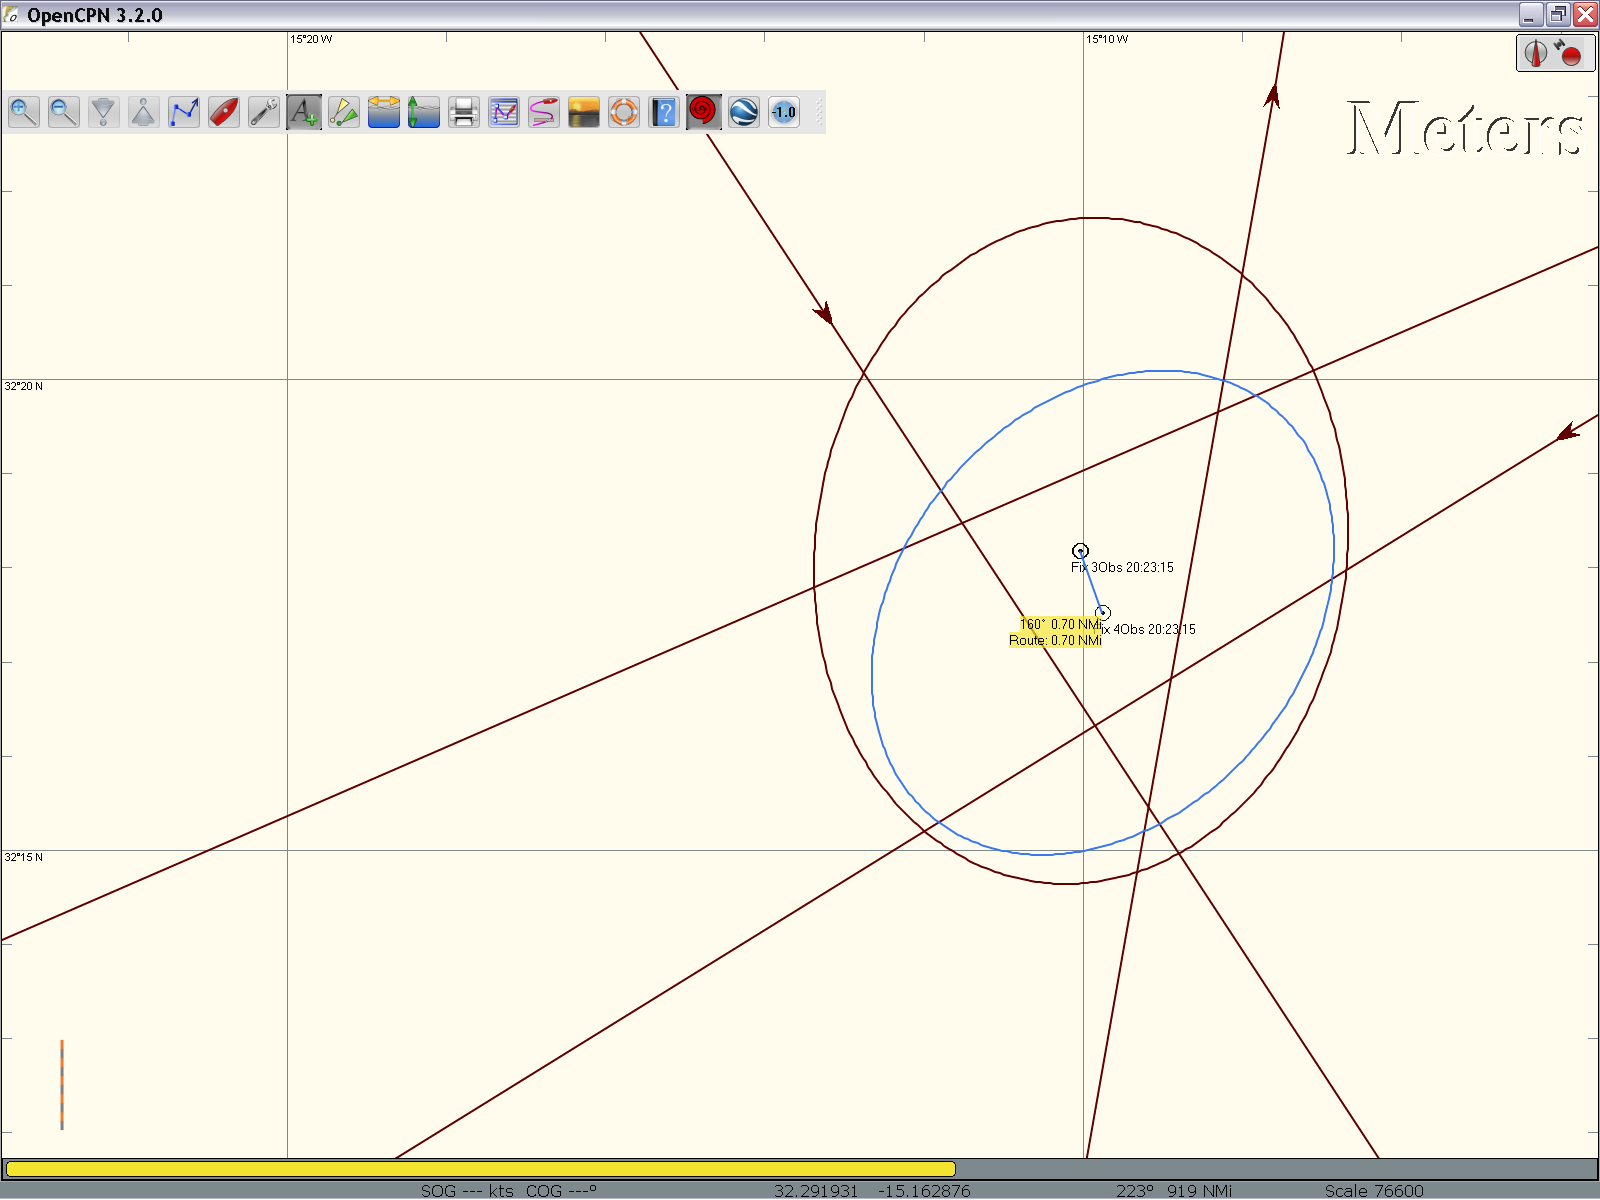
Task: Open the Route Manager icon
Action: 504,112
